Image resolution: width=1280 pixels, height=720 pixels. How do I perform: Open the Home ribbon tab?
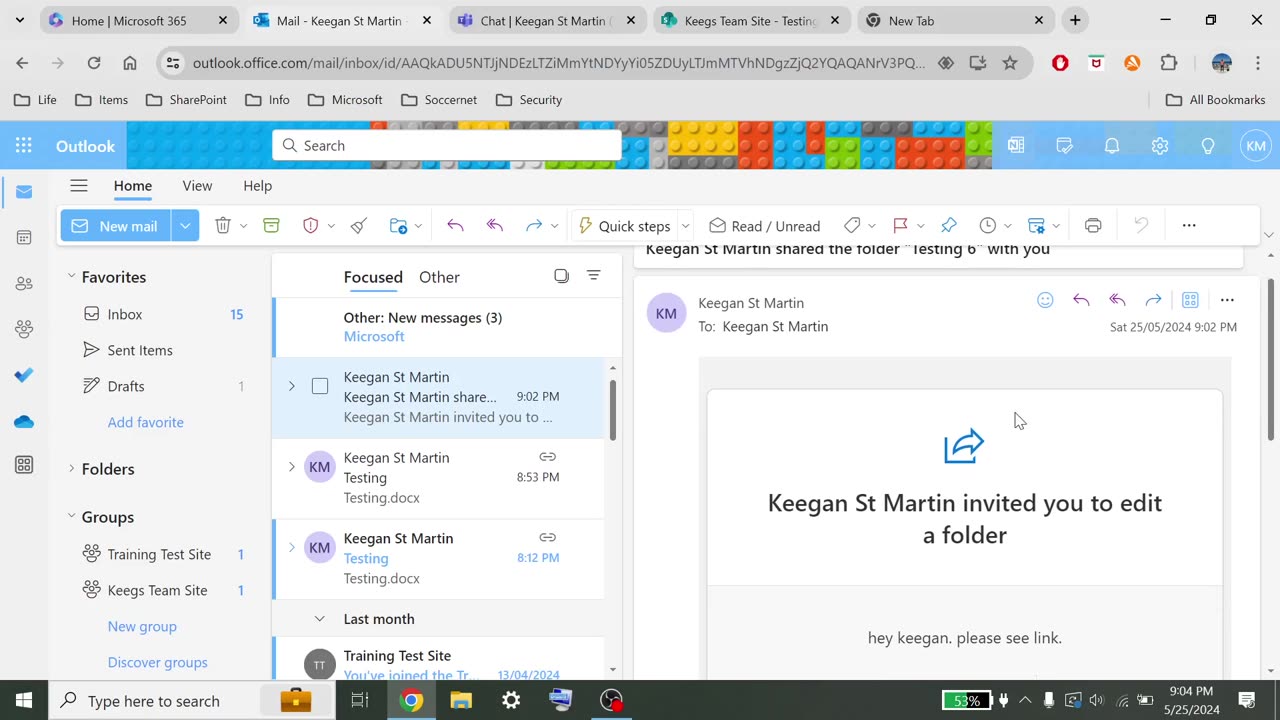pos(133,185)
